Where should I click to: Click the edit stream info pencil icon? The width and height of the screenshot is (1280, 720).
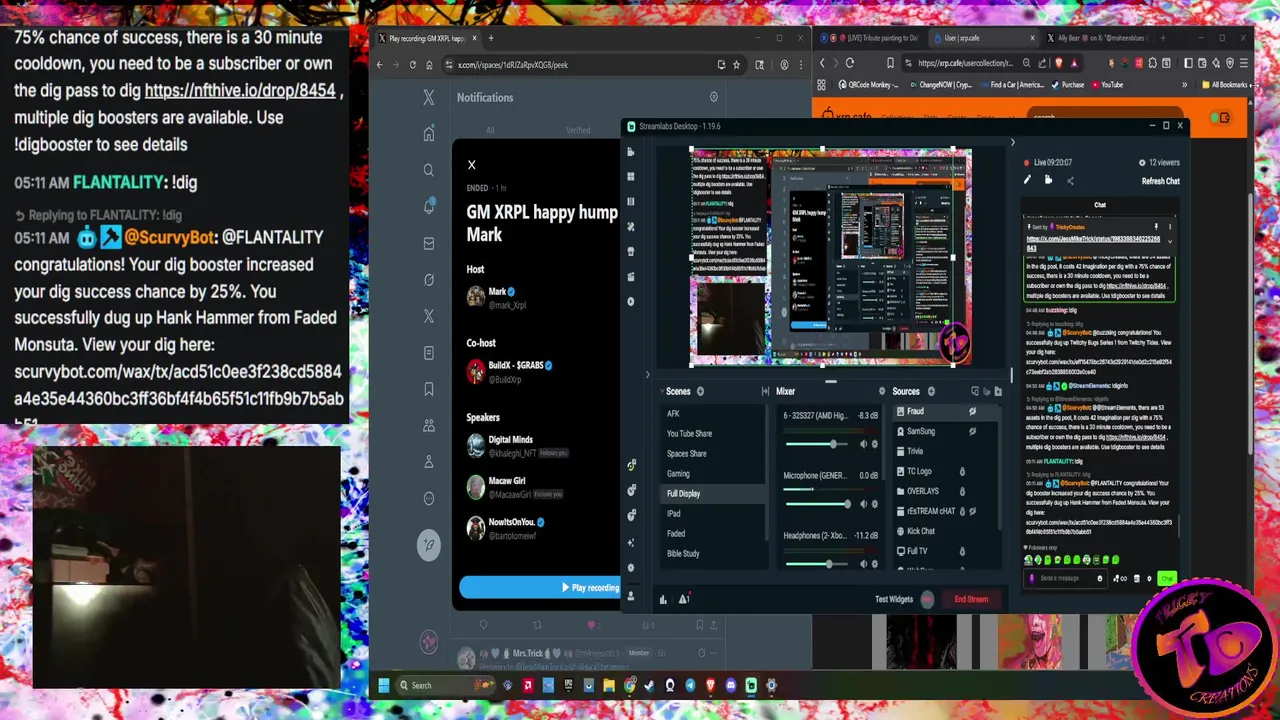(x=1027, y=180)
